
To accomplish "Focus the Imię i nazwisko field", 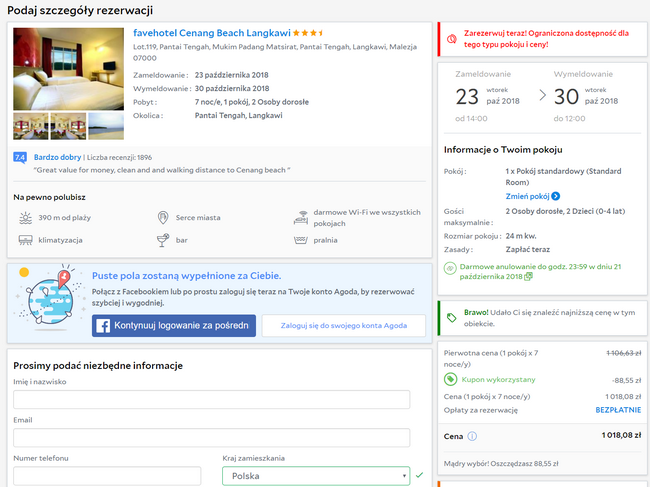I will [212, 400].
